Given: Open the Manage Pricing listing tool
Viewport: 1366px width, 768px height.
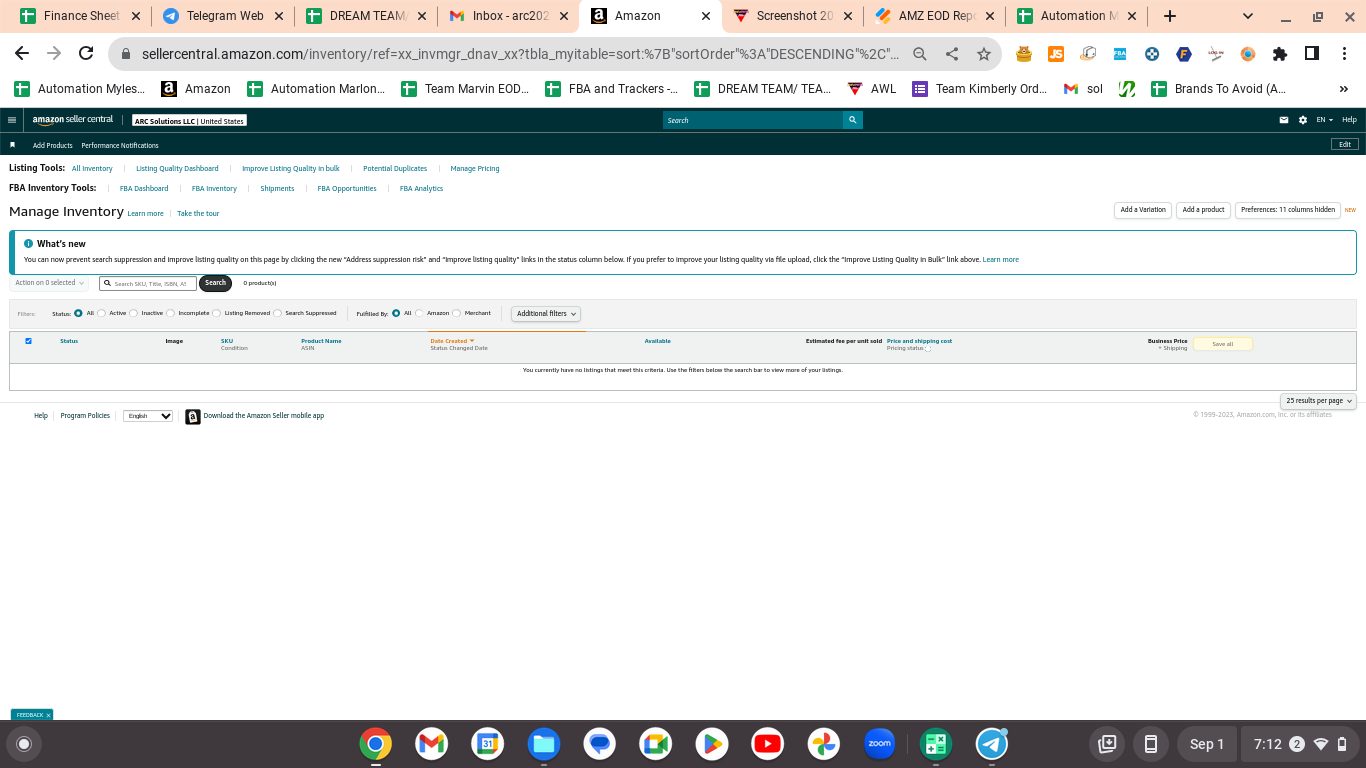Looking at the screenshot, I should [x=475, y=169].
